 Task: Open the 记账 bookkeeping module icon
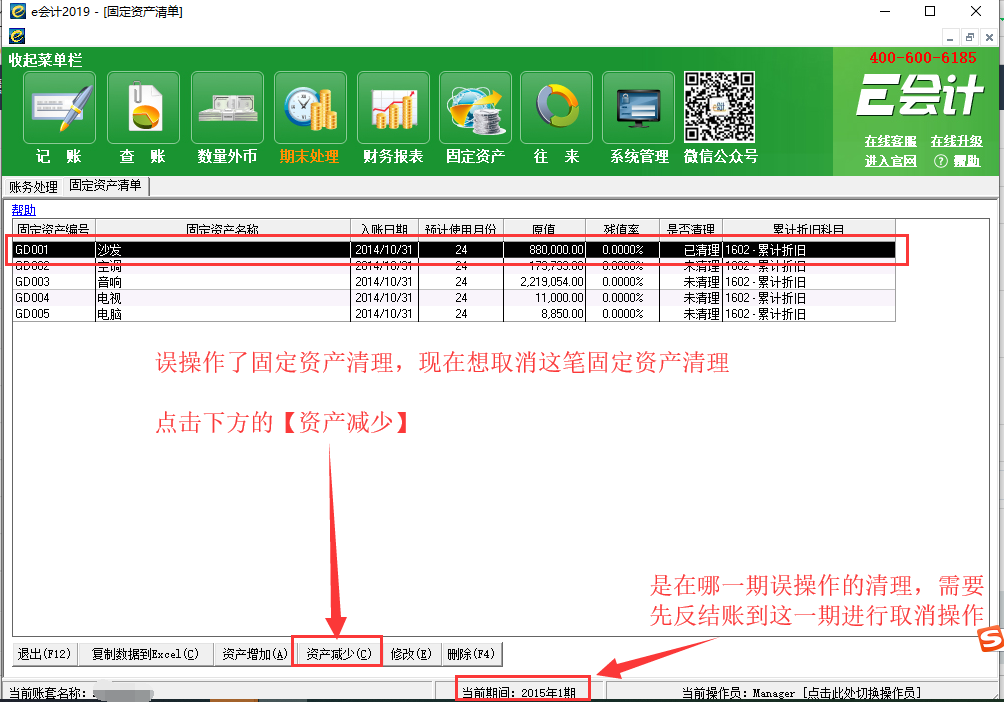(x=60, y=108)
